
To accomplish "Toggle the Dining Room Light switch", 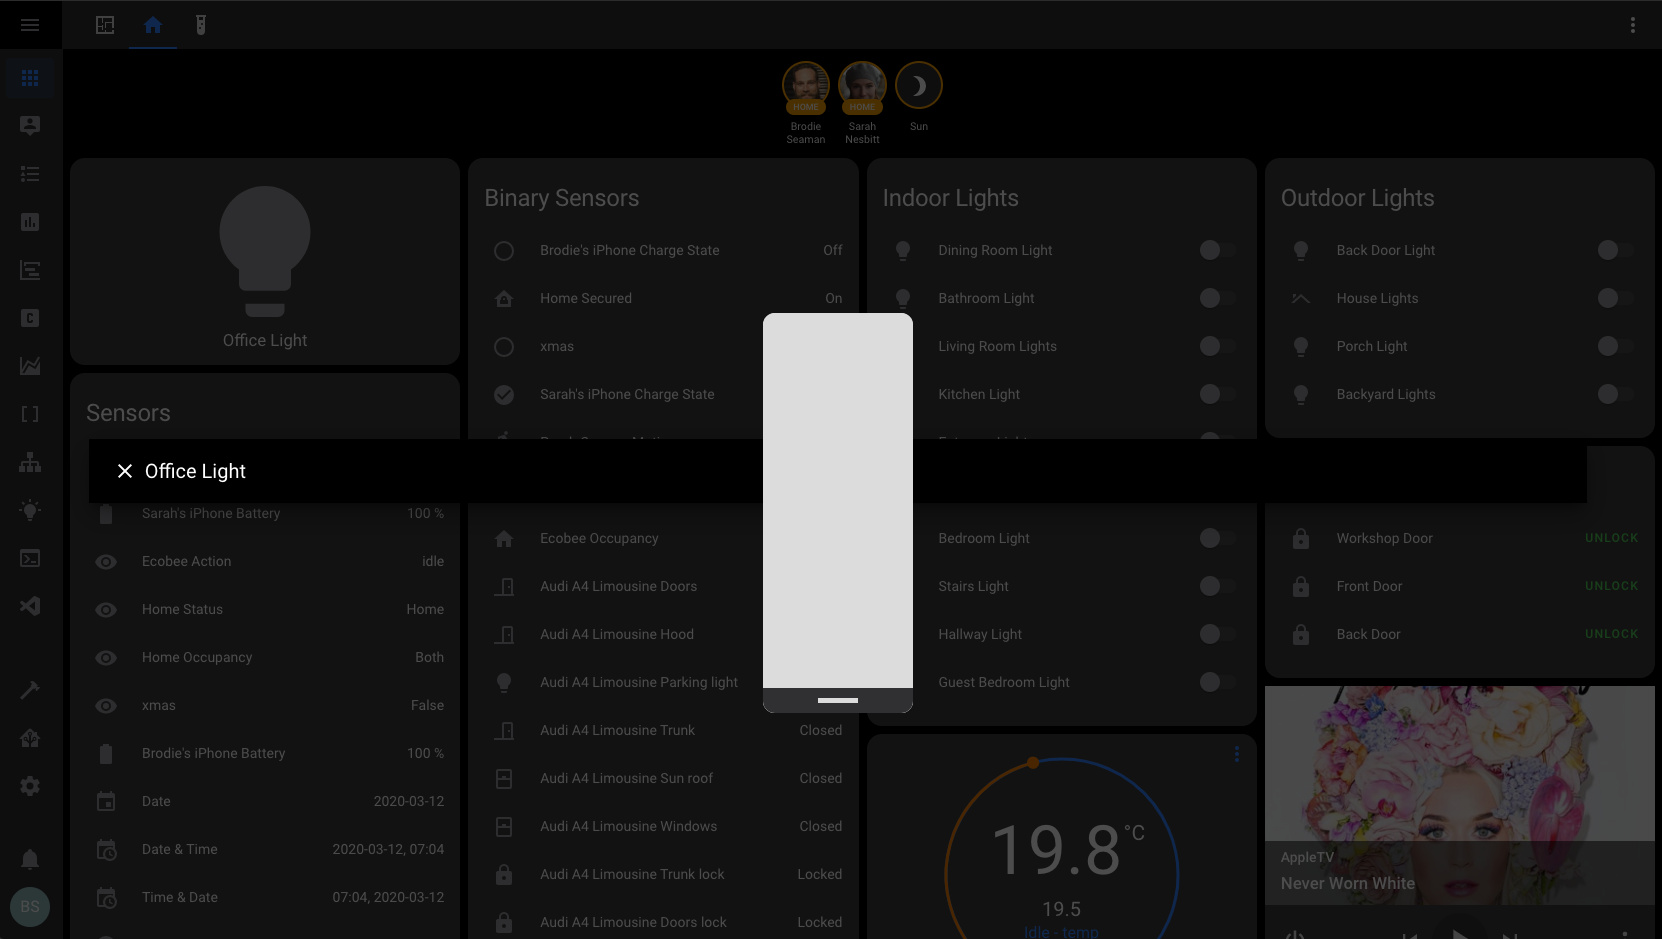I will coord(1217,250).
